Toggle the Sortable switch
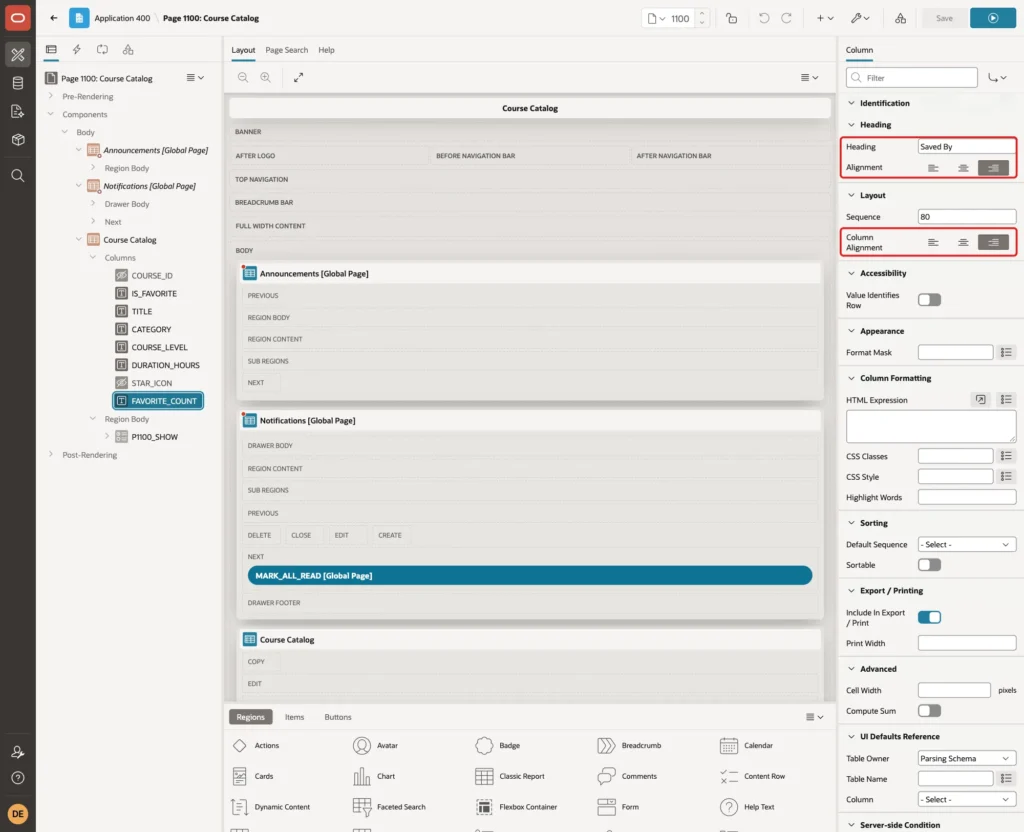Viewport: 1024px width, 832px height. (x=929, y=565)
